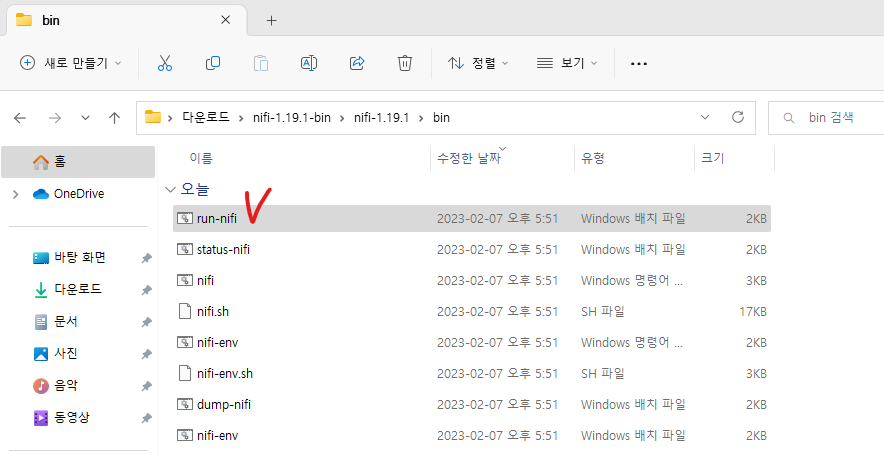The image size is (884, 457).
Task: Click the Share icon in toolbar
Action: pos(357,63)
